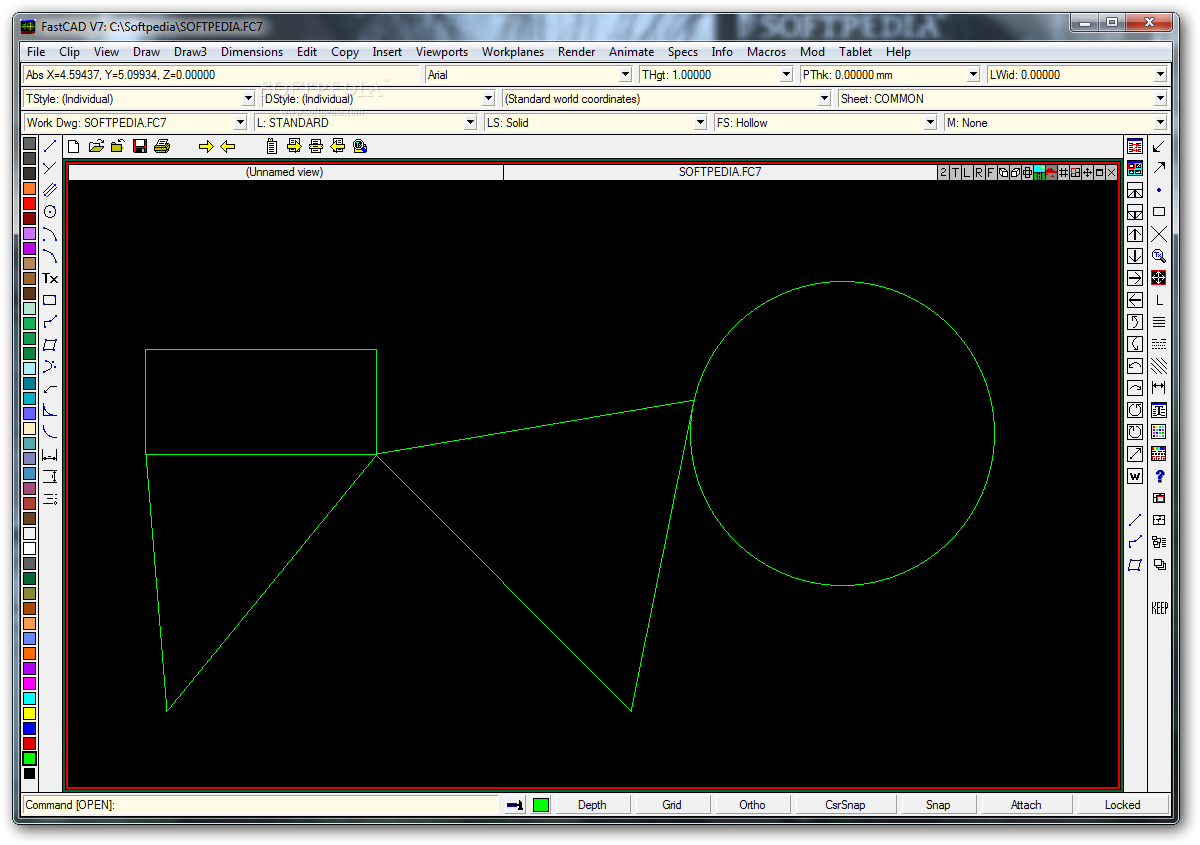Click the erase X icon on right toolbar
The image size is (1200, 845).
(1159, 234)
